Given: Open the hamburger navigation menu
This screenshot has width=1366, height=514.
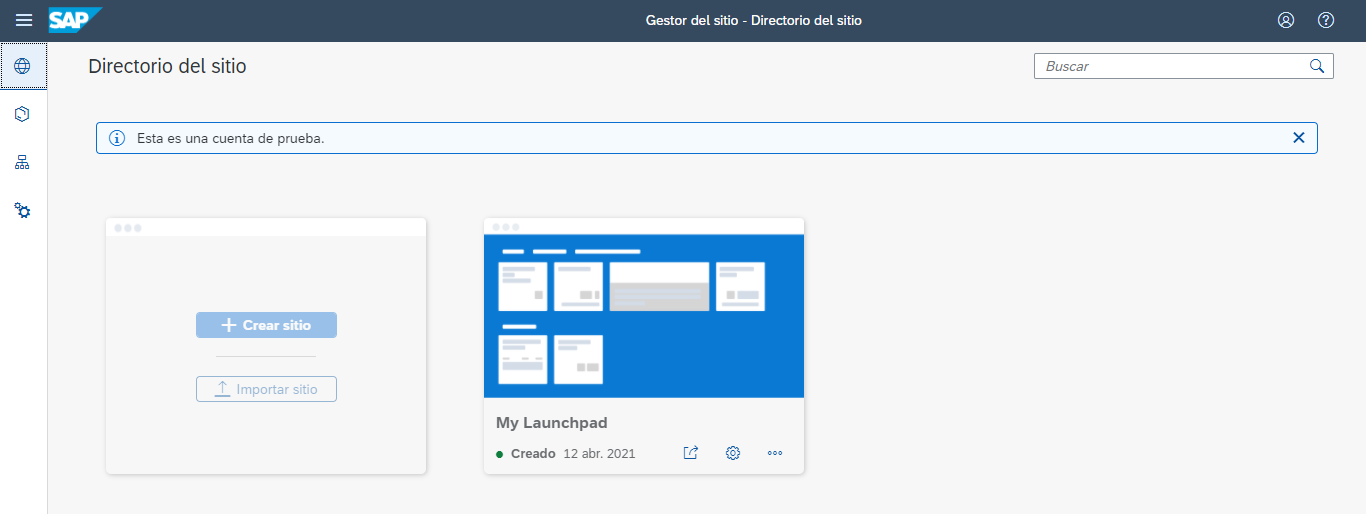Looking at the screenshot, I should [24, 20].
